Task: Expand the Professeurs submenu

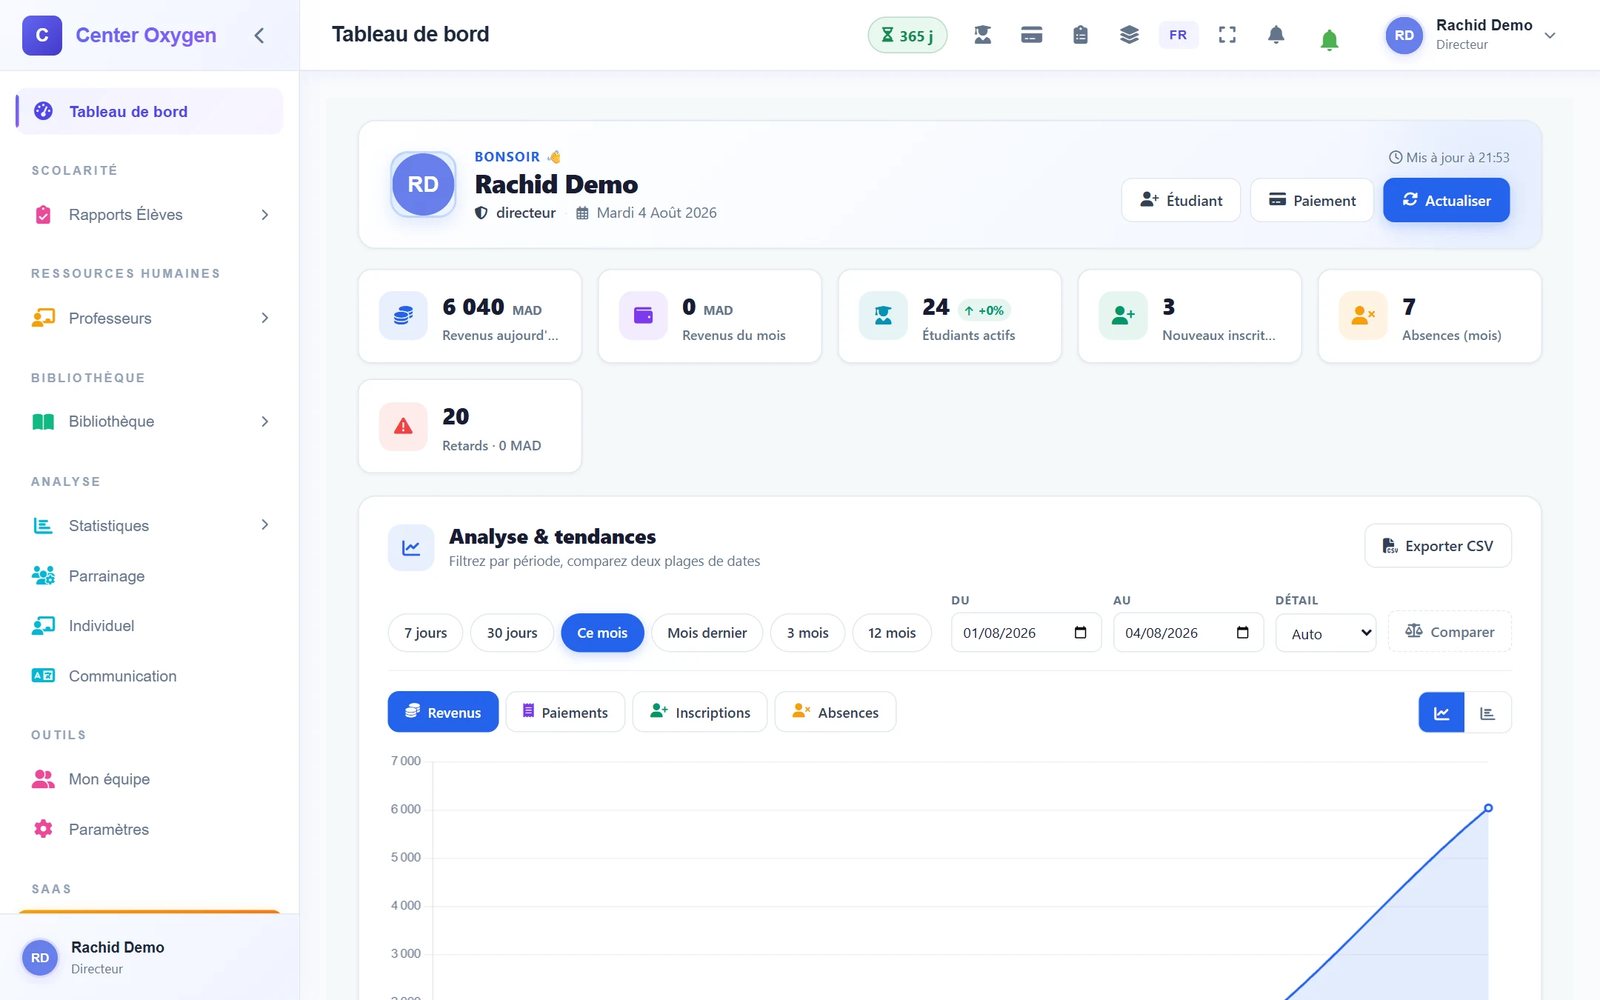Action: click(265, 318)
